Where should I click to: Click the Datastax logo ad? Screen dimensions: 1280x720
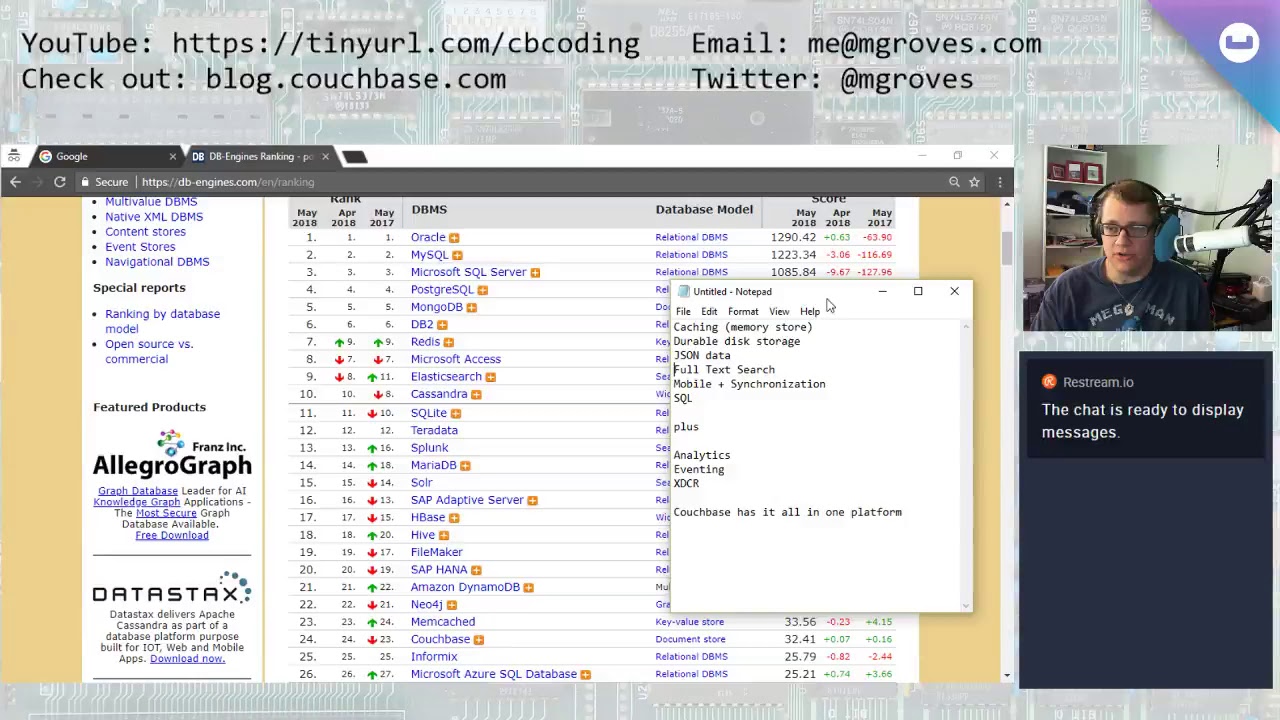click(172, 588)
